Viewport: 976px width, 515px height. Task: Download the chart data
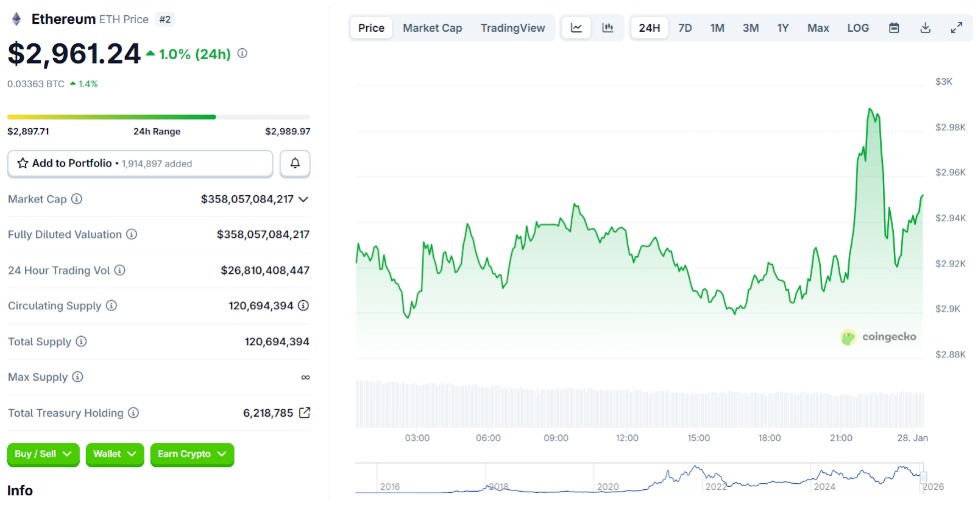pos(925,28)
